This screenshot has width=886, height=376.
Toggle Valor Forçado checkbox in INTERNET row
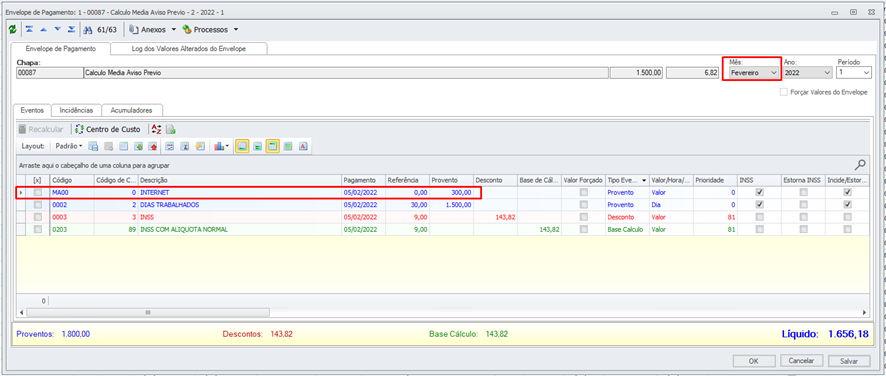(584, 192)
